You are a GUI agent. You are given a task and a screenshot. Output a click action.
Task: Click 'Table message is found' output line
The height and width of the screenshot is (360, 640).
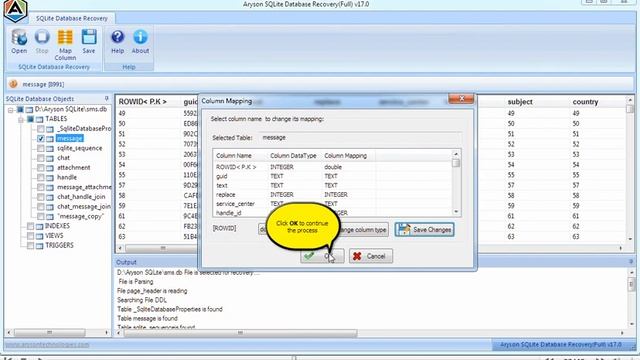point(147,318)
